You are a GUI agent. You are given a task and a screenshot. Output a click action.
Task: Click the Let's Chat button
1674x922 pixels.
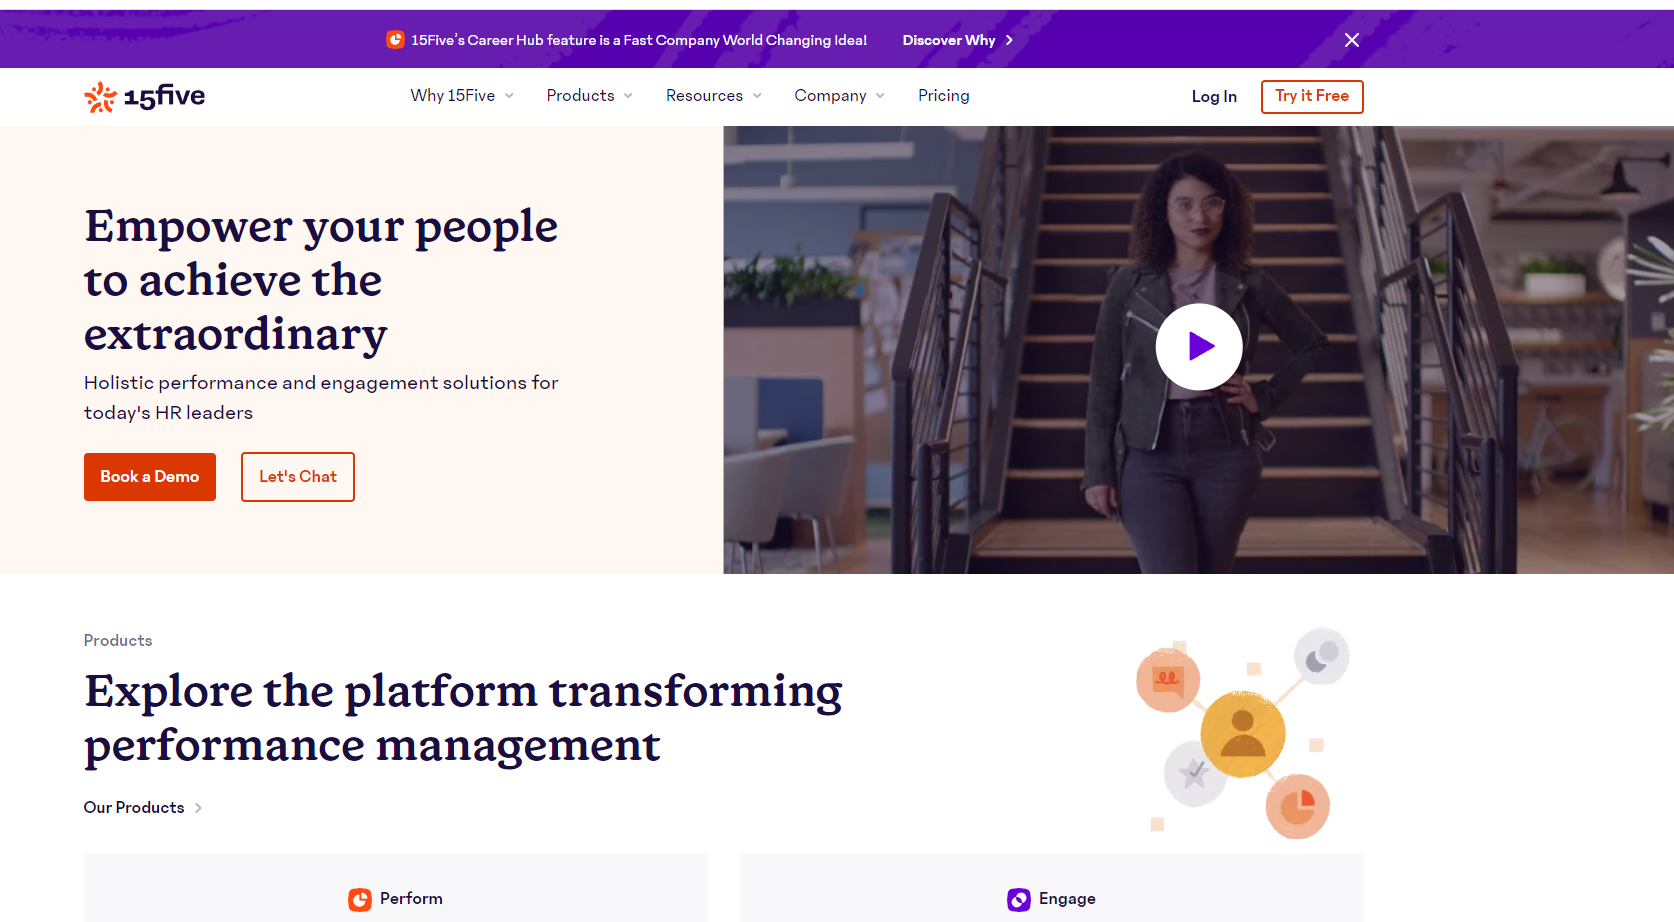pos(298,477)
